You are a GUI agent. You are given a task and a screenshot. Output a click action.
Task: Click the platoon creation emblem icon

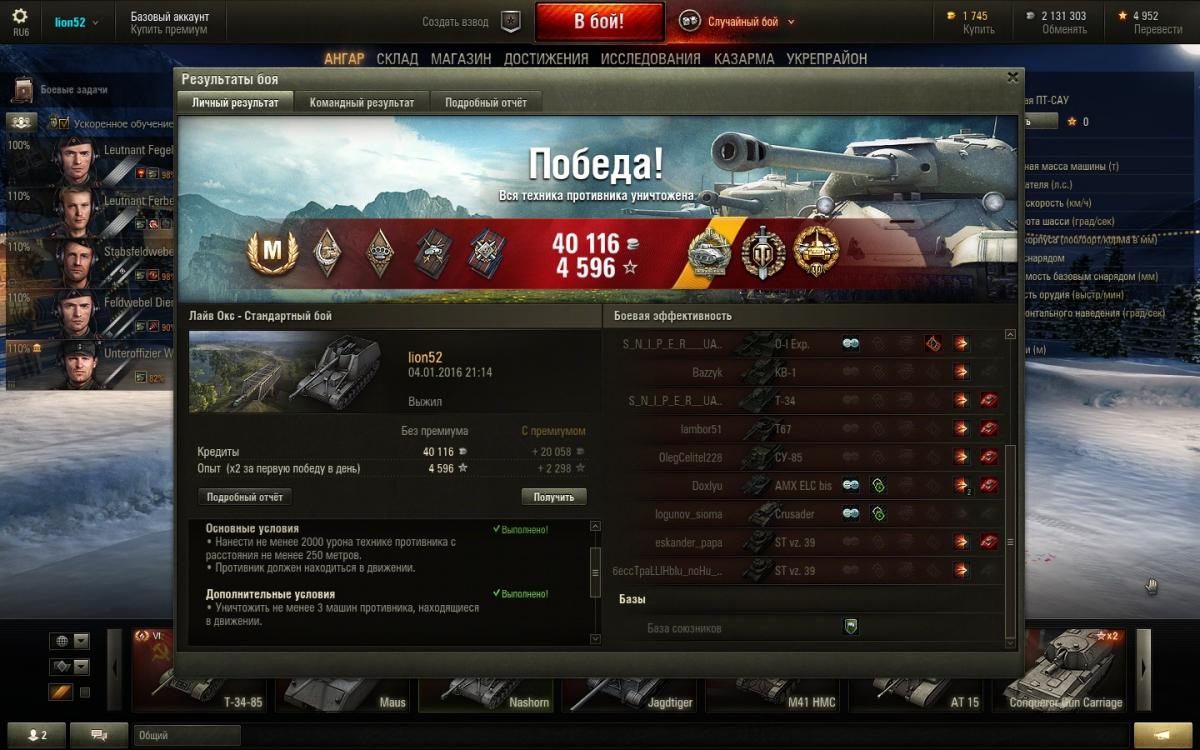(x=511, y=21)
